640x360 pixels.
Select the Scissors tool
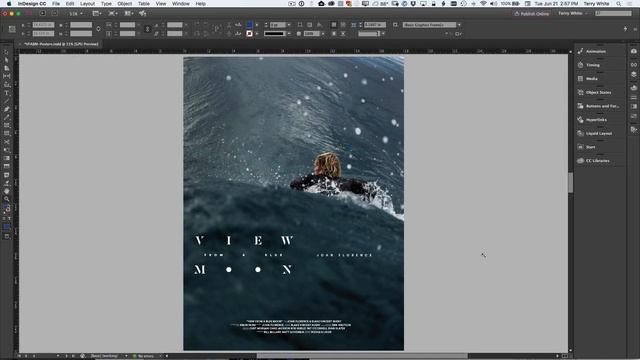pos(7,142)
